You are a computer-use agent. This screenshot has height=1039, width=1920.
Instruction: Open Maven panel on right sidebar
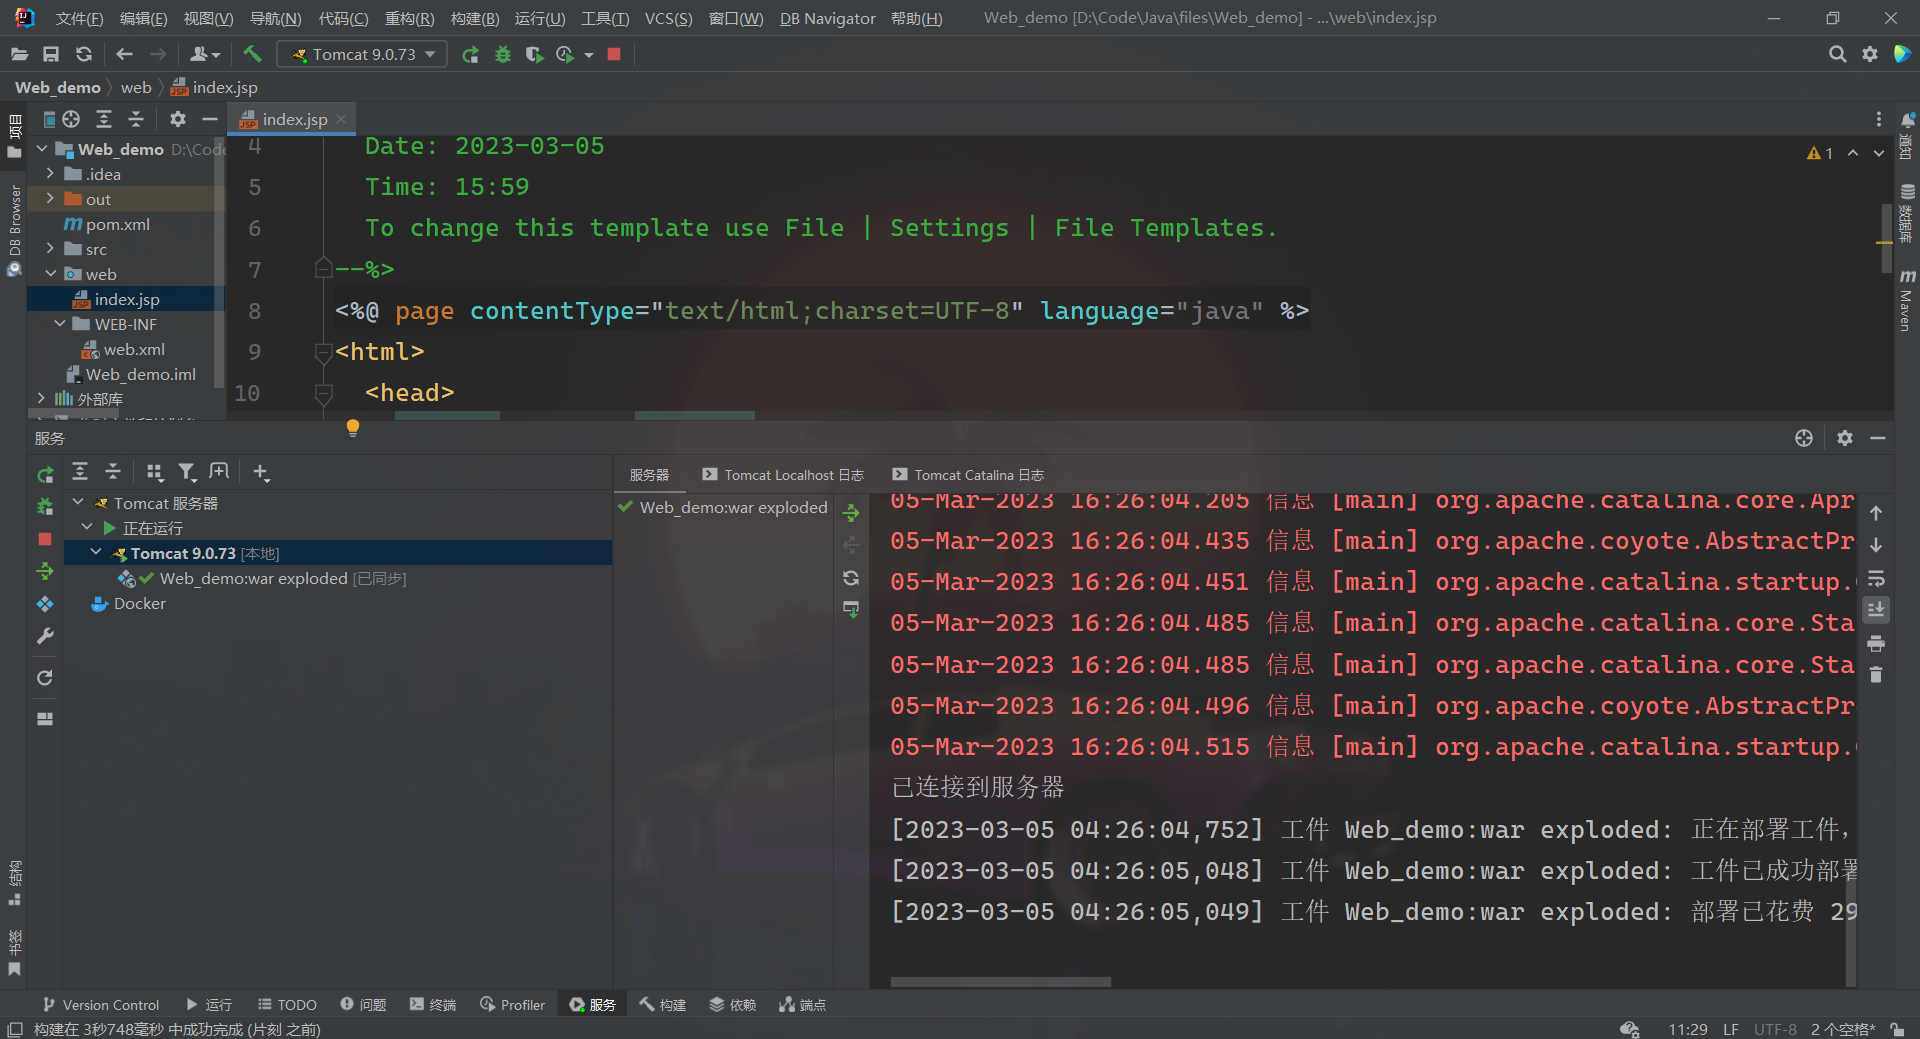pos(1907,300)
